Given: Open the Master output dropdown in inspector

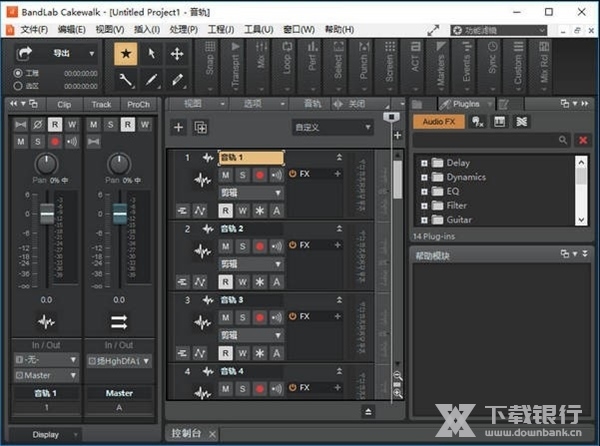Looking at the screenshot, I should [45, 375].
